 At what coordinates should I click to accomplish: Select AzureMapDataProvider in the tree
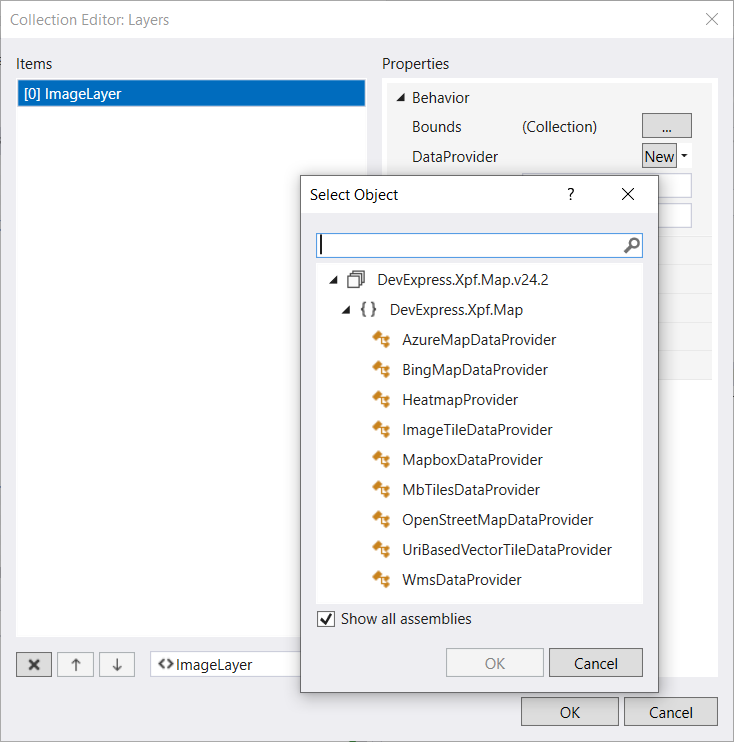pos(479,340)
